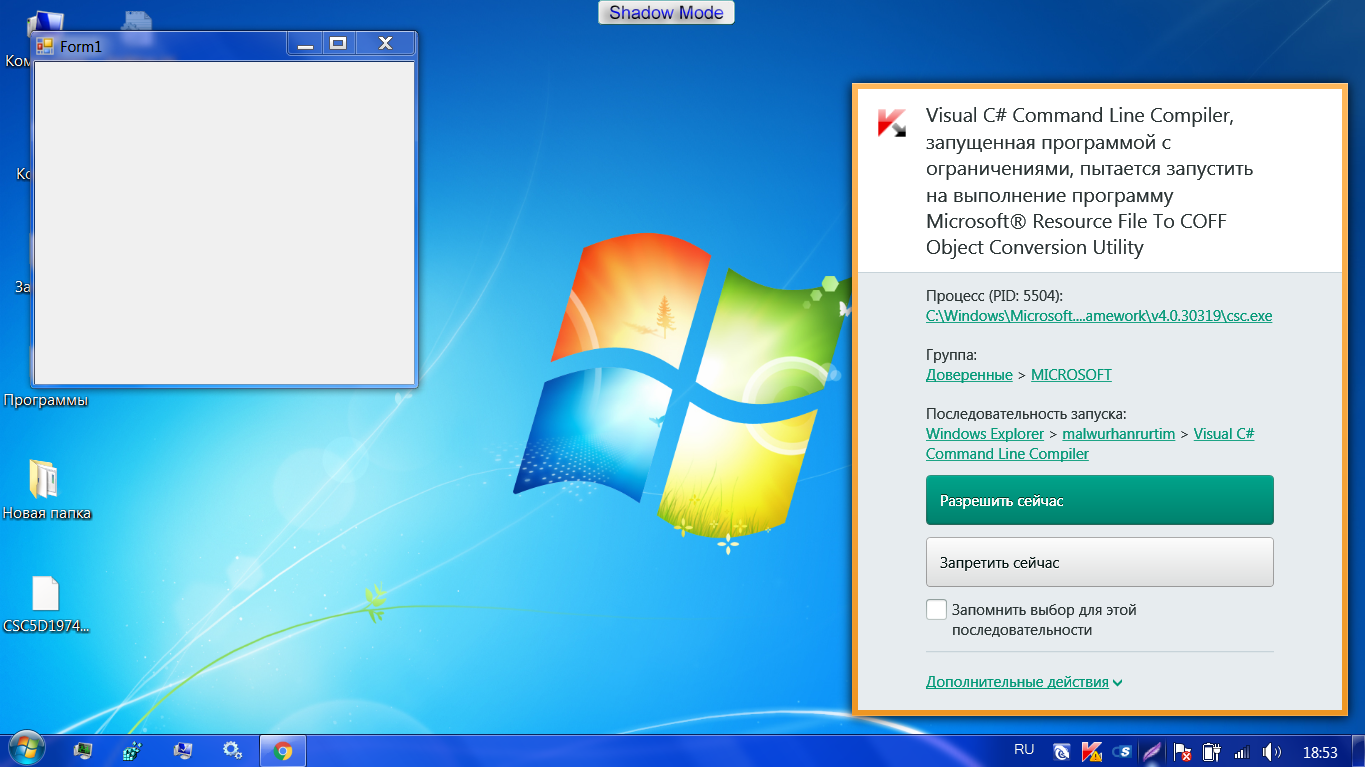Open Google Chrome from the taskbar
This screenshot has width=1365, height=767.
tap(283, 750)
